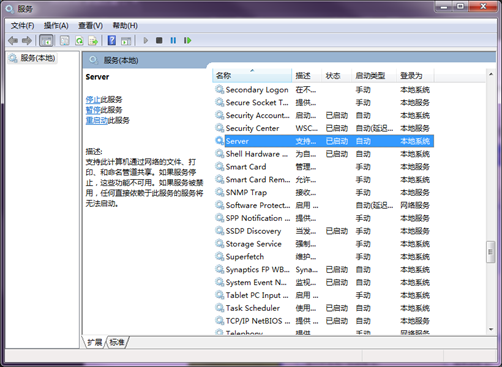Click the 重启动 service link
The height and width of the screenshot is (367, 502).
click(97, 120)
